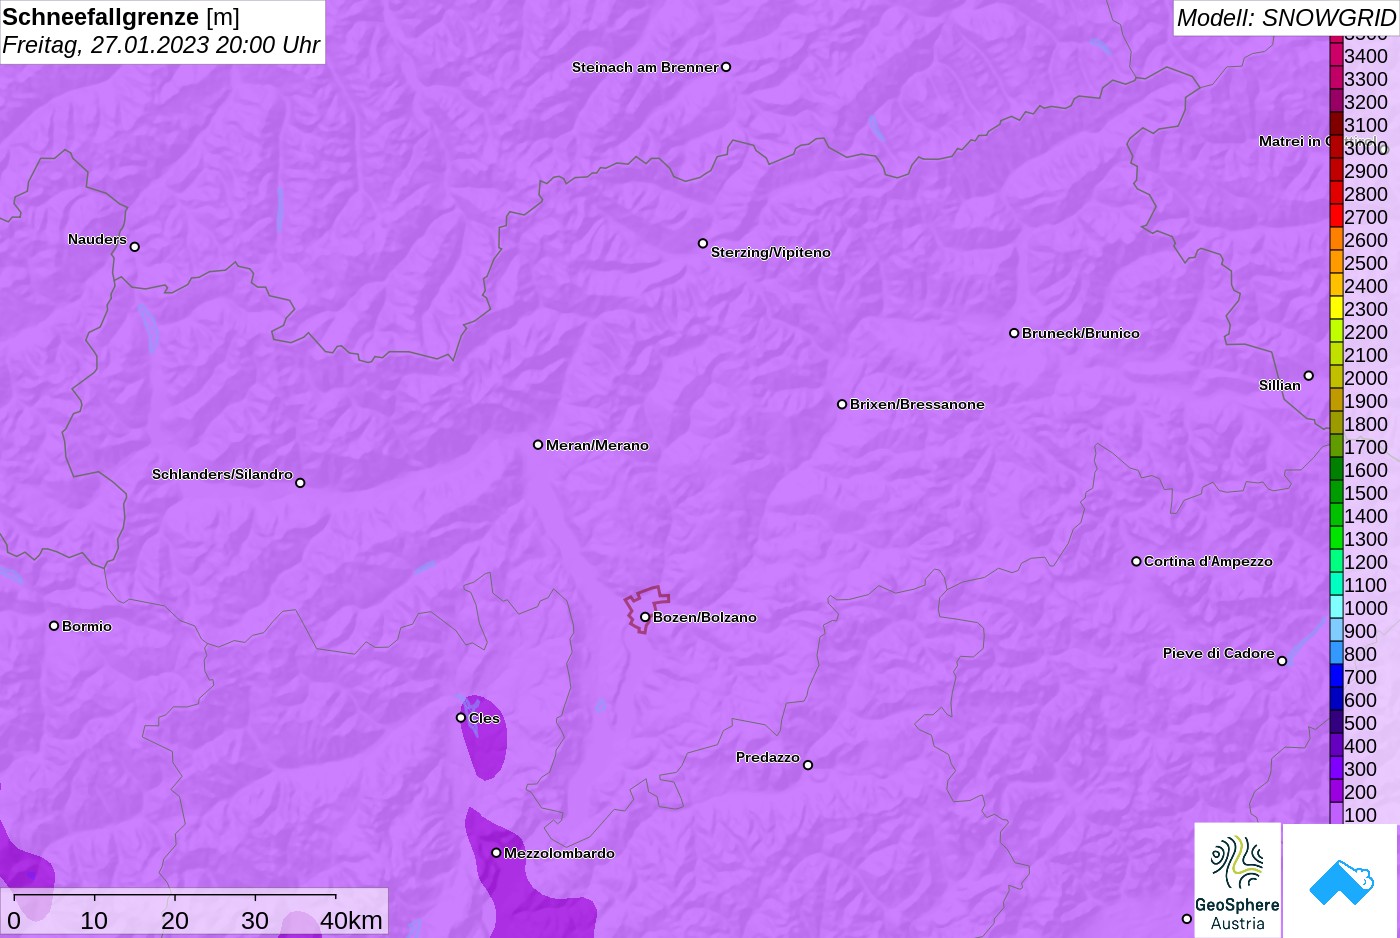Screen dimensions: 1400x938
Task: Click the legend value '3400'
Action: (1366, 56)
